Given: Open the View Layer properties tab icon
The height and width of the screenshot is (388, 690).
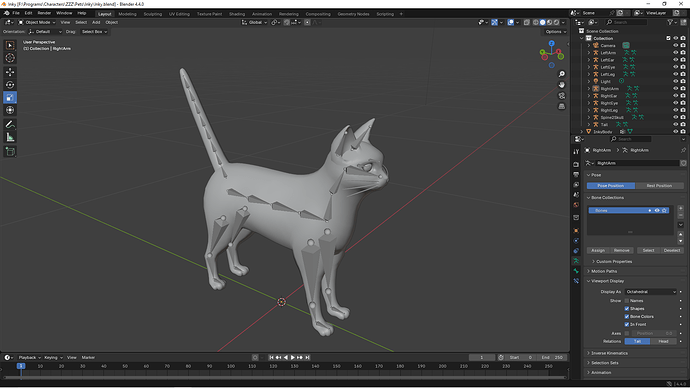Looking at the screenshot, I should click(576, 184).
